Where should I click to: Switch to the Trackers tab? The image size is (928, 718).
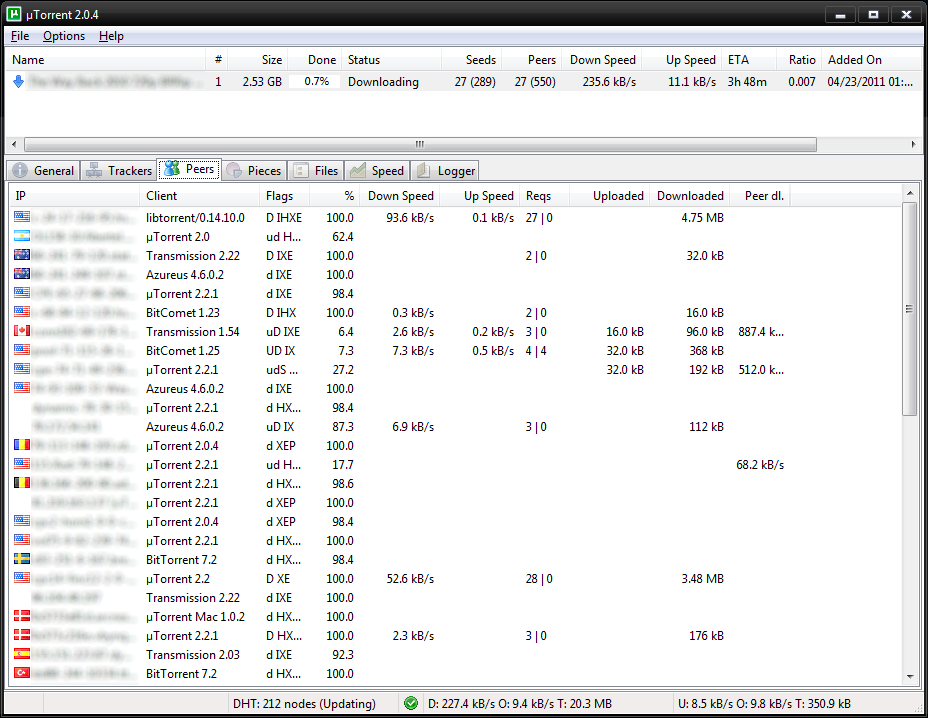click(119, 171)
